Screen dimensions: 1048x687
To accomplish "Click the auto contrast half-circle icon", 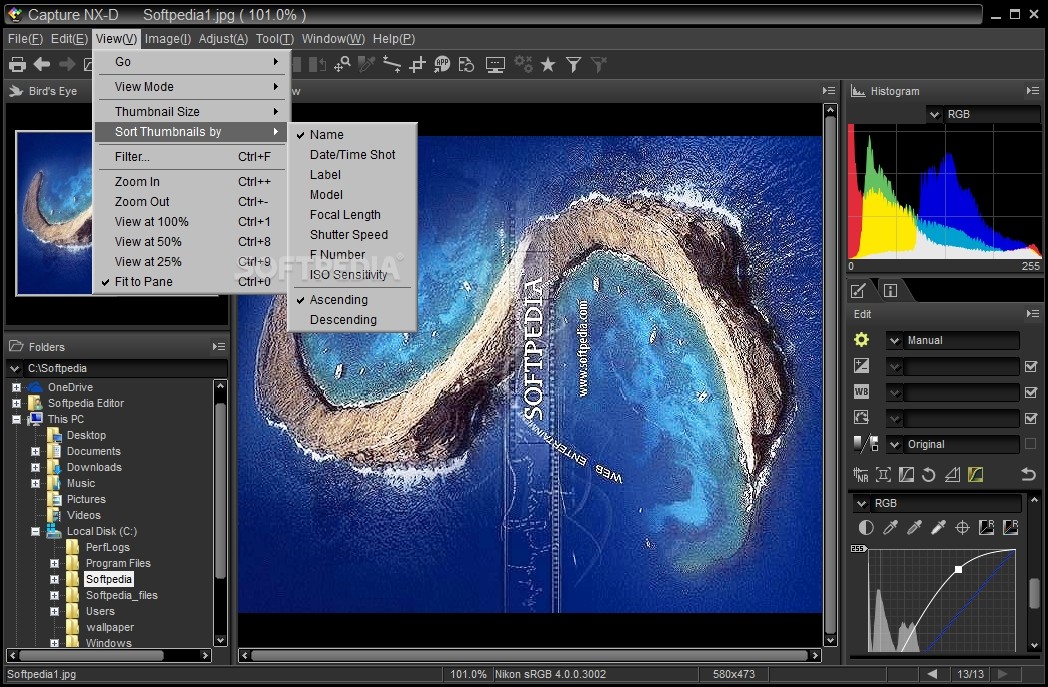I will pos(866,528).
